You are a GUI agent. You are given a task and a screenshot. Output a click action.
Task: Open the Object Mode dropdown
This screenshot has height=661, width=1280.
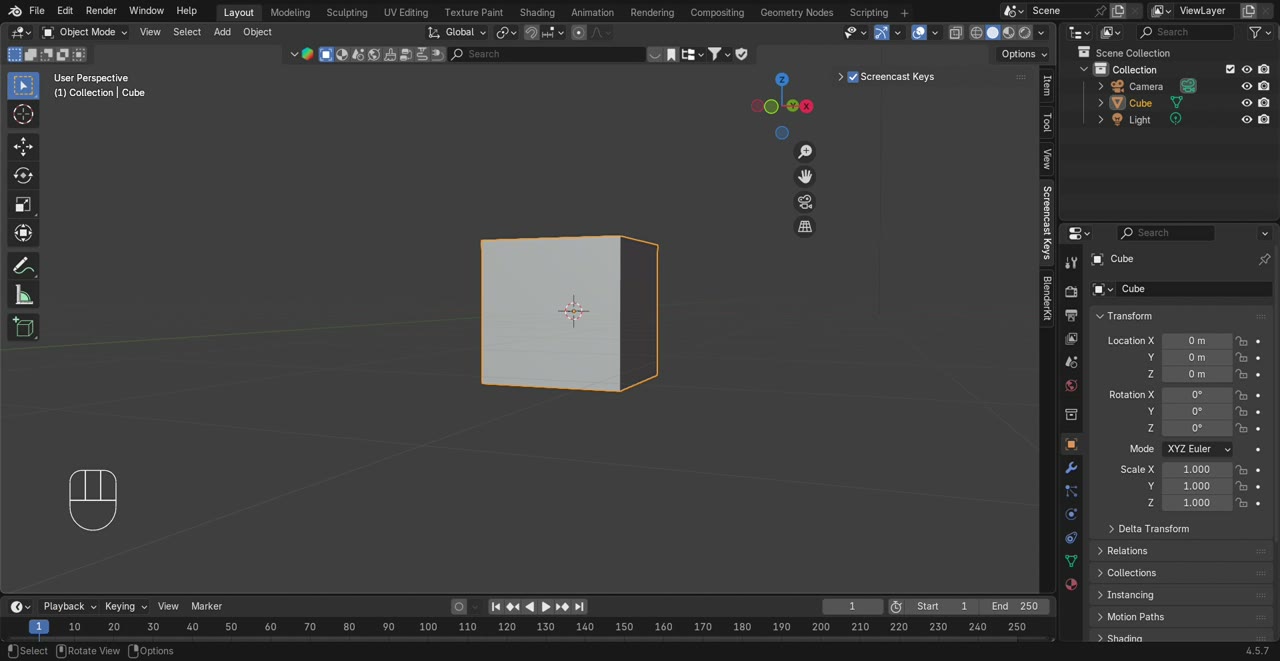(84, 32)
